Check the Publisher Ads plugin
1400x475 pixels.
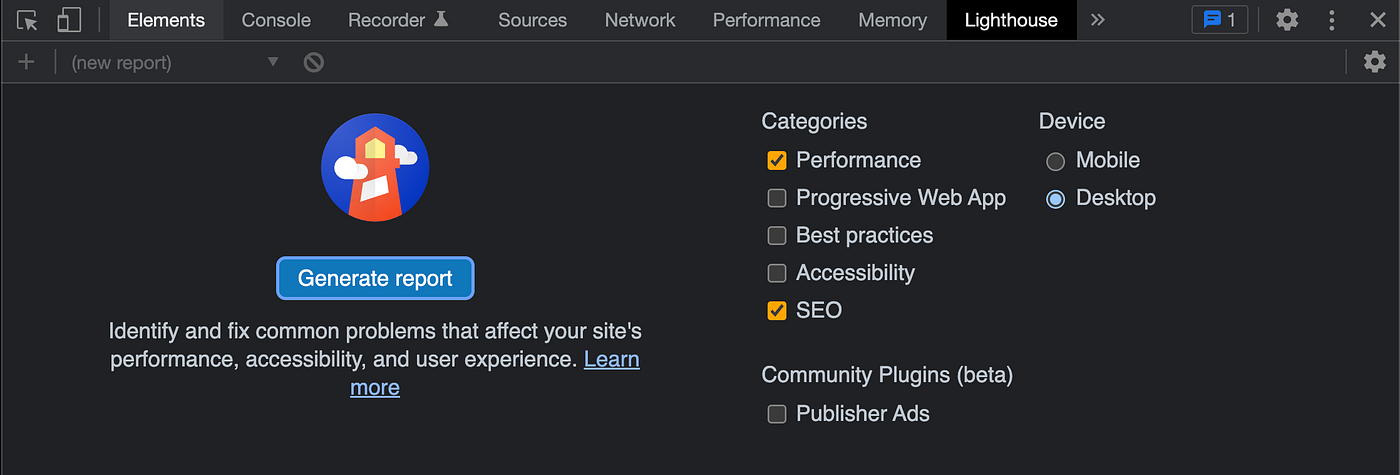click(x=777, y=414)
